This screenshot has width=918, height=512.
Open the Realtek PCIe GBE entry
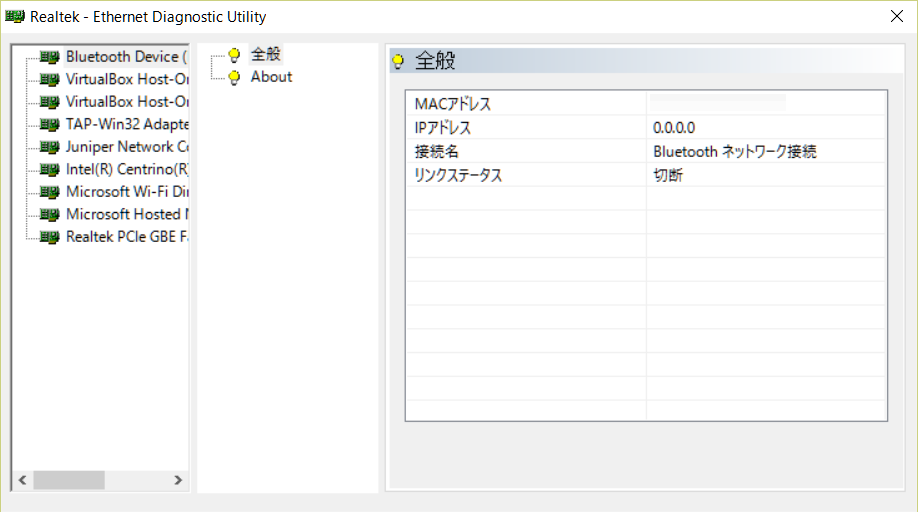(127, 236)
